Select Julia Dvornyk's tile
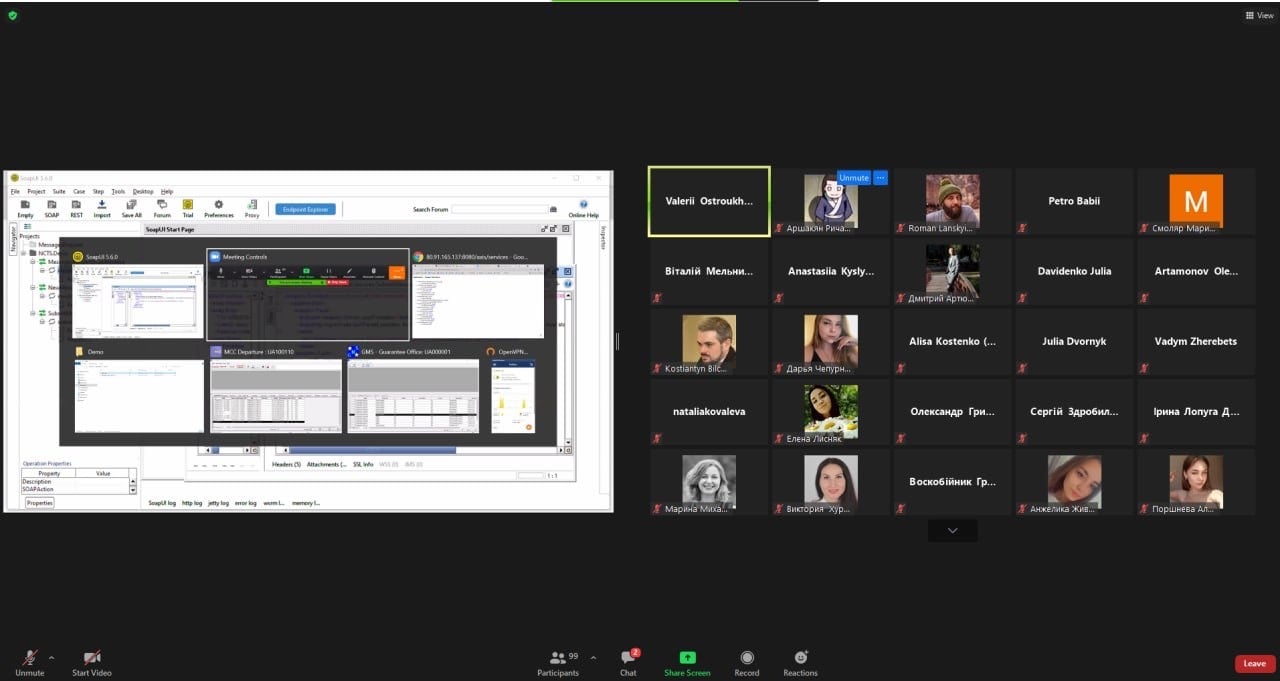The width and height of the screenshot is (1280, 681). (x=1074, y=342)
